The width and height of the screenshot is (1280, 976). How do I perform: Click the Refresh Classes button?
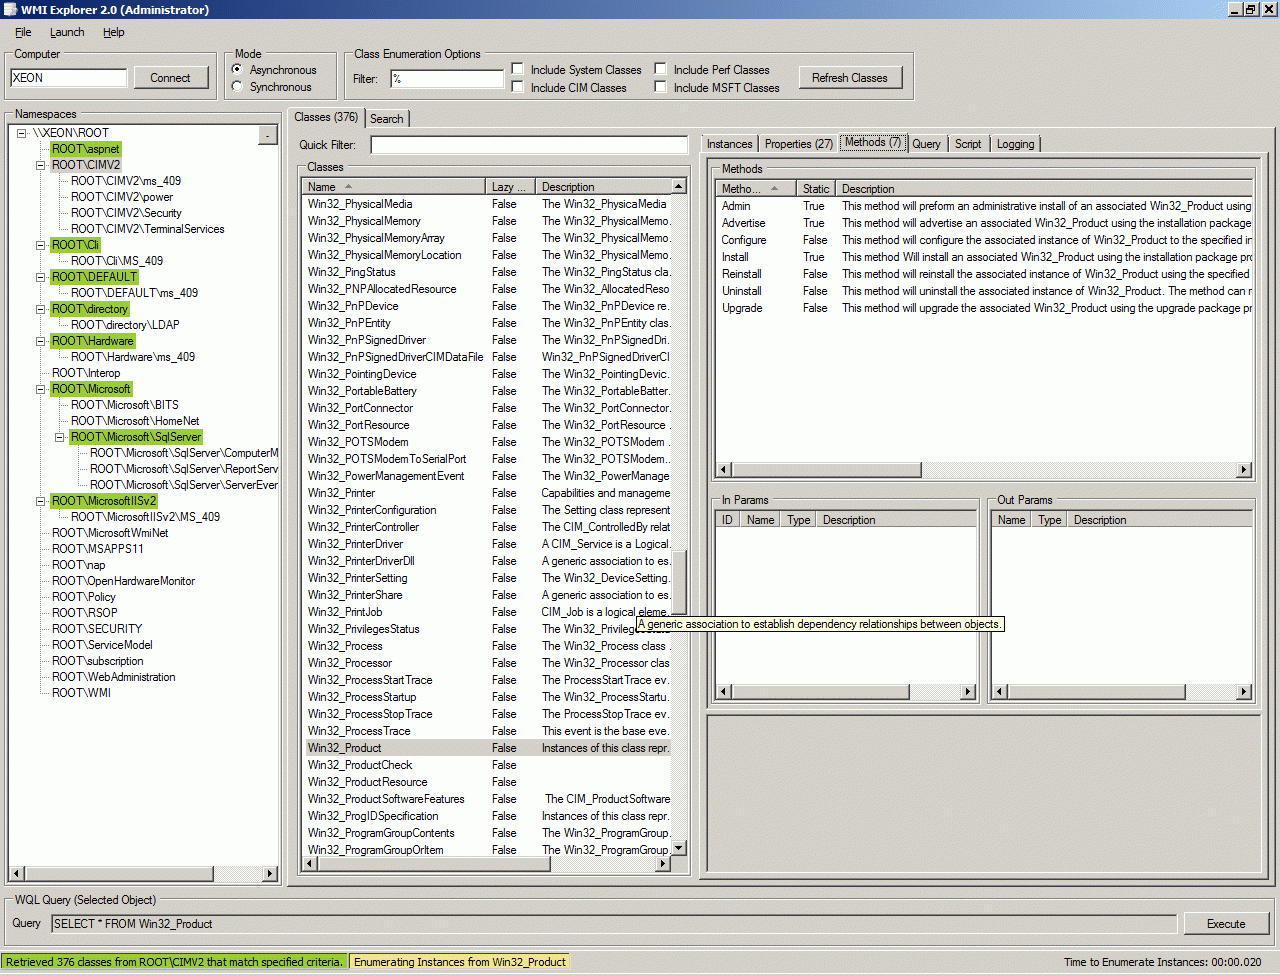(x=850, y=78)
